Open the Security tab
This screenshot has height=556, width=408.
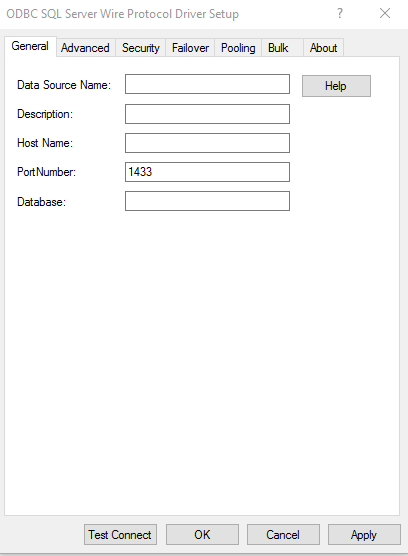pyautogui.click(x=141, y=48)
